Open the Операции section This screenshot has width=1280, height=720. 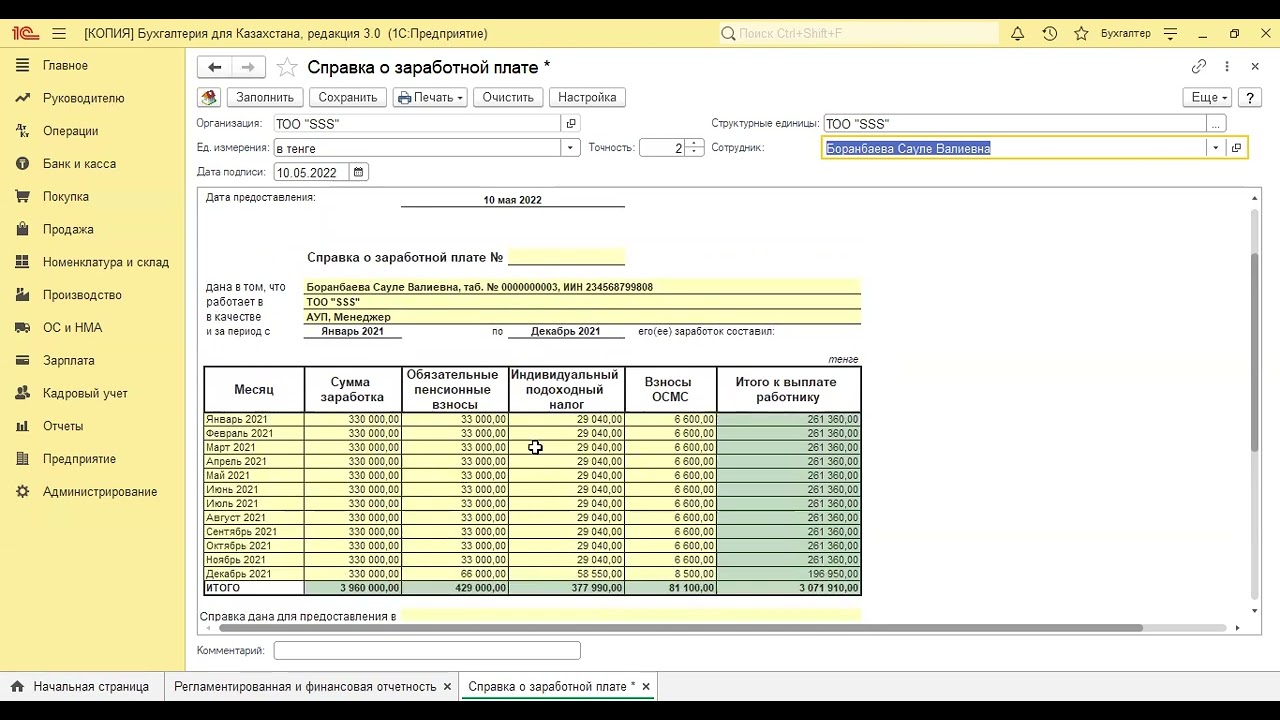pyautogui.click(x=70, y=131)
